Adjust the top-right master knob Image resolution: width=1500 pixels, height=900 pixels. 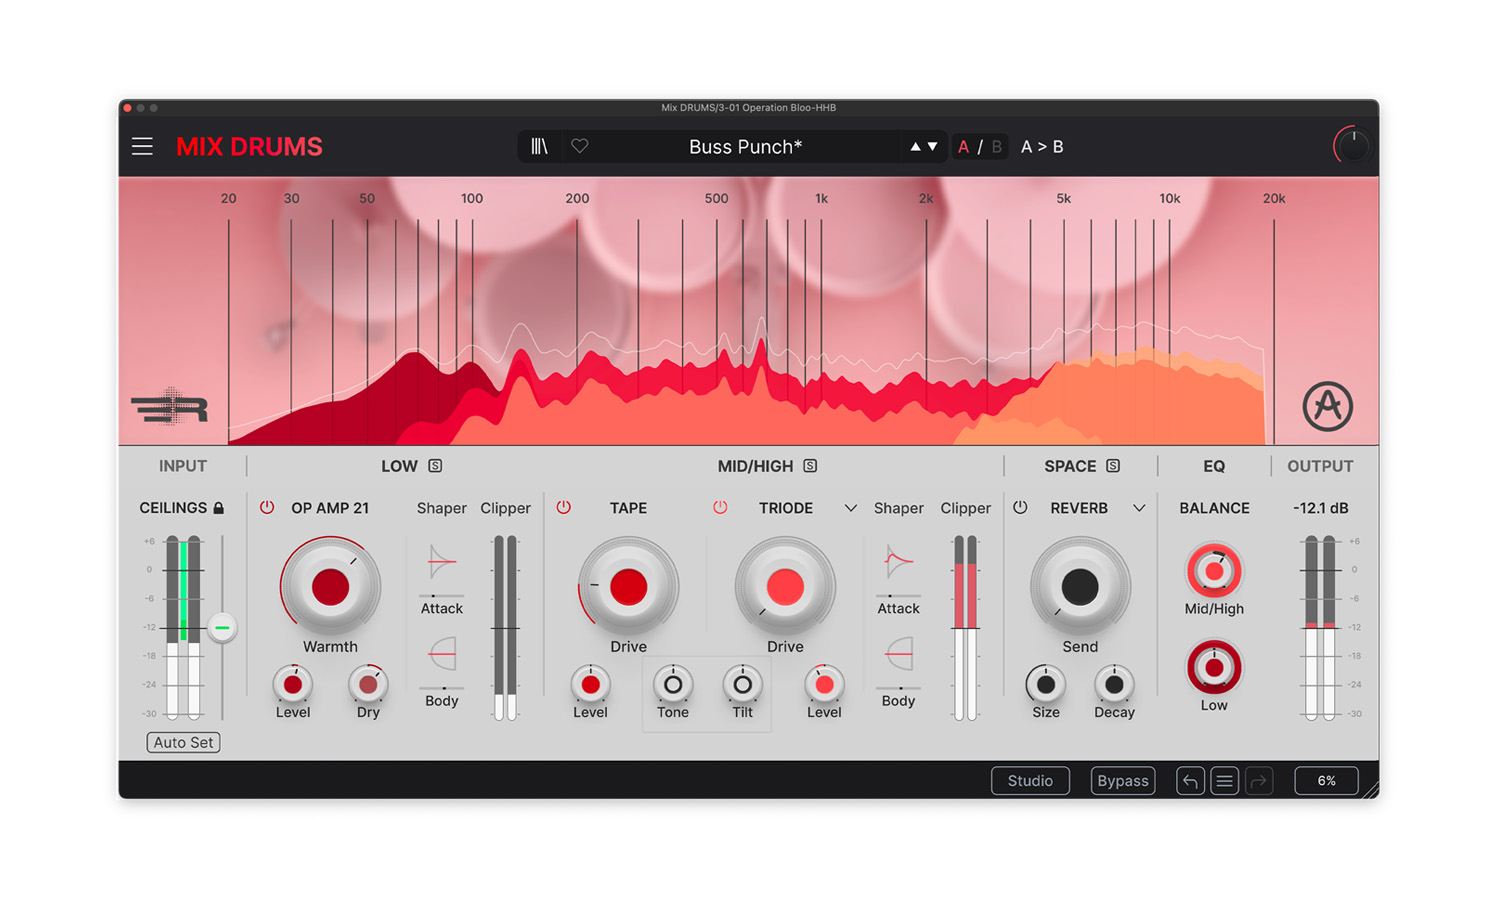coord(1352,146)
